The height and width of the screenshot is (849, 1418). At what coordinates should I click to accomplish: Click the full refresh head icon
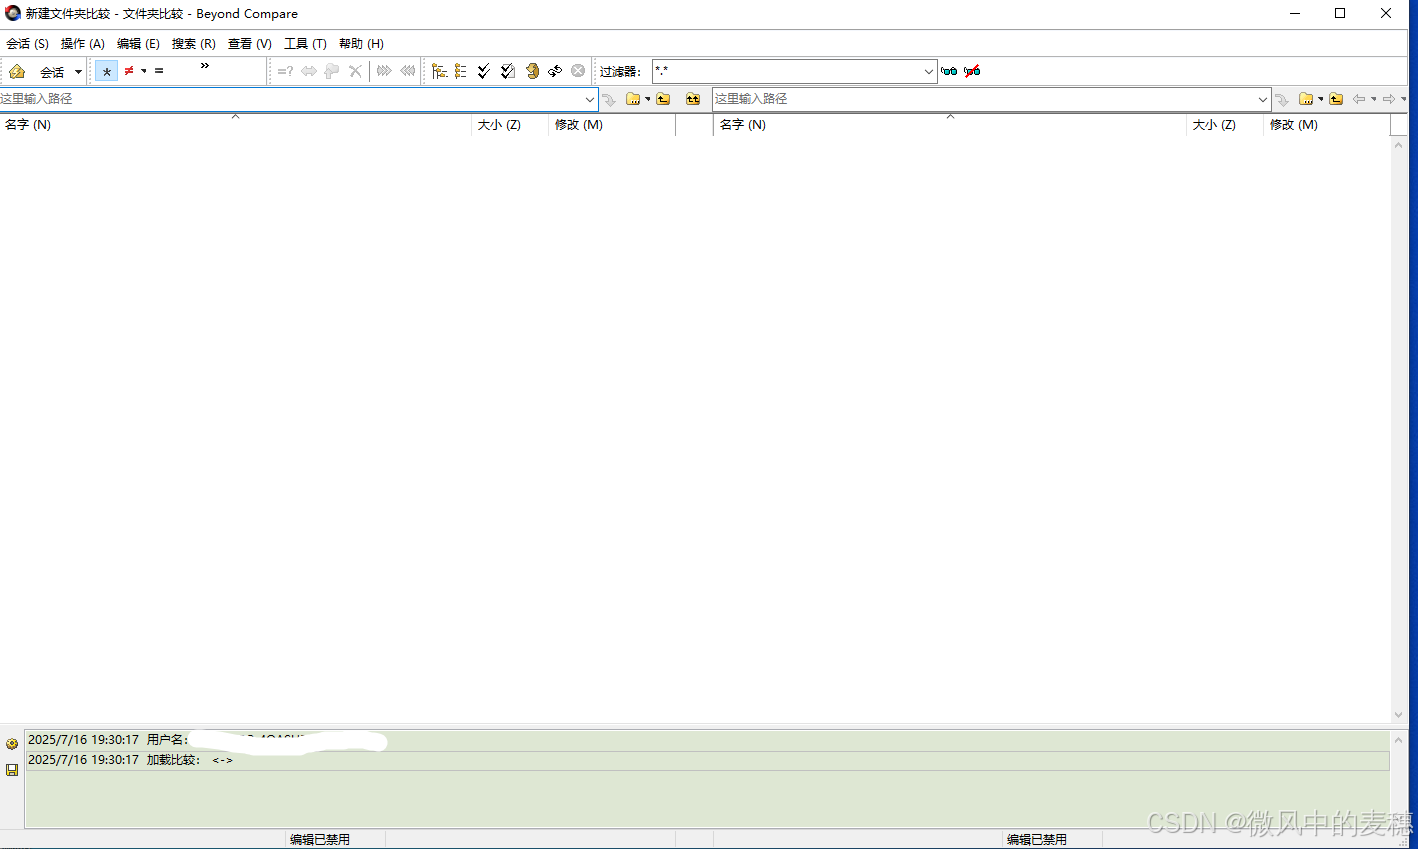tap(532, 71)
